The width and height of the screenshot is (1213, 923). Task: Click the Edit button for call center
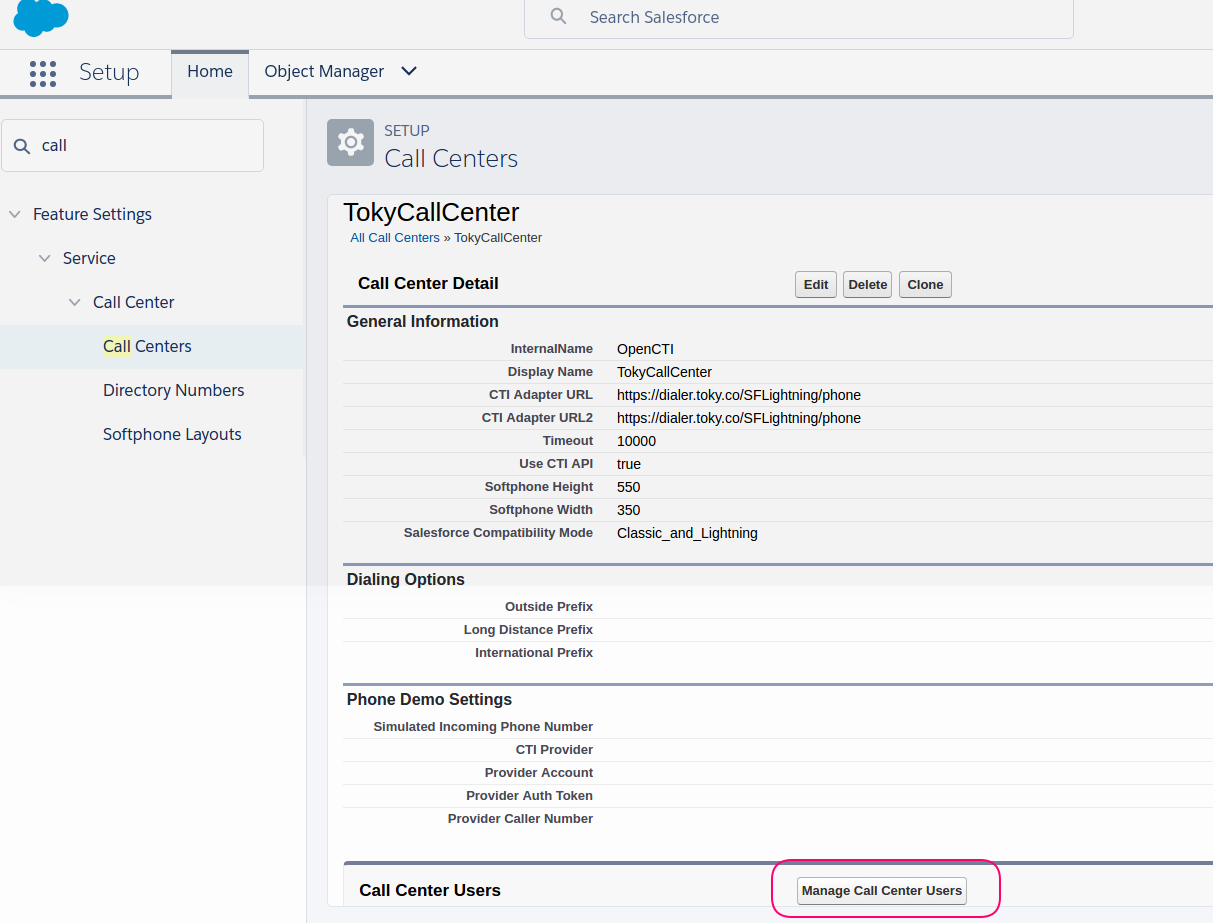[x=816, y=285]
